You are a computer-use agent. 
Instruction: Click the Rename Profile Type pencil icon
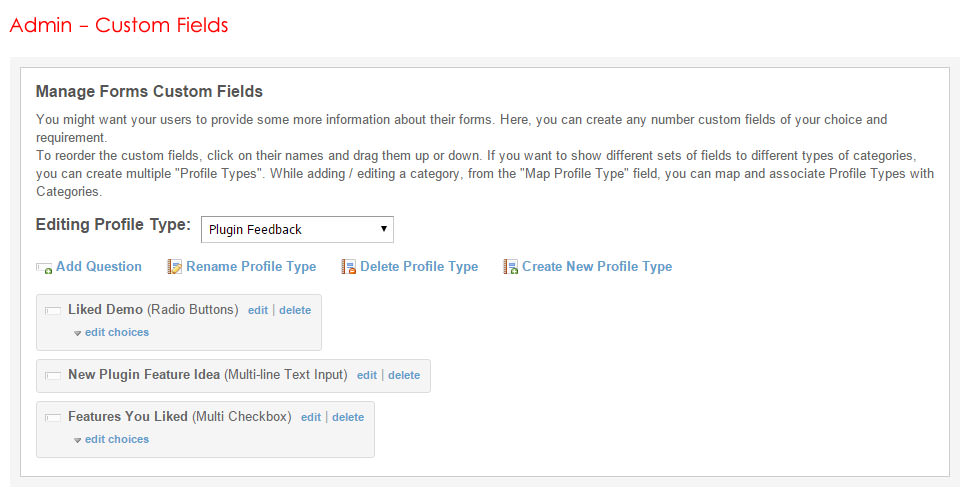coord(175,267)
